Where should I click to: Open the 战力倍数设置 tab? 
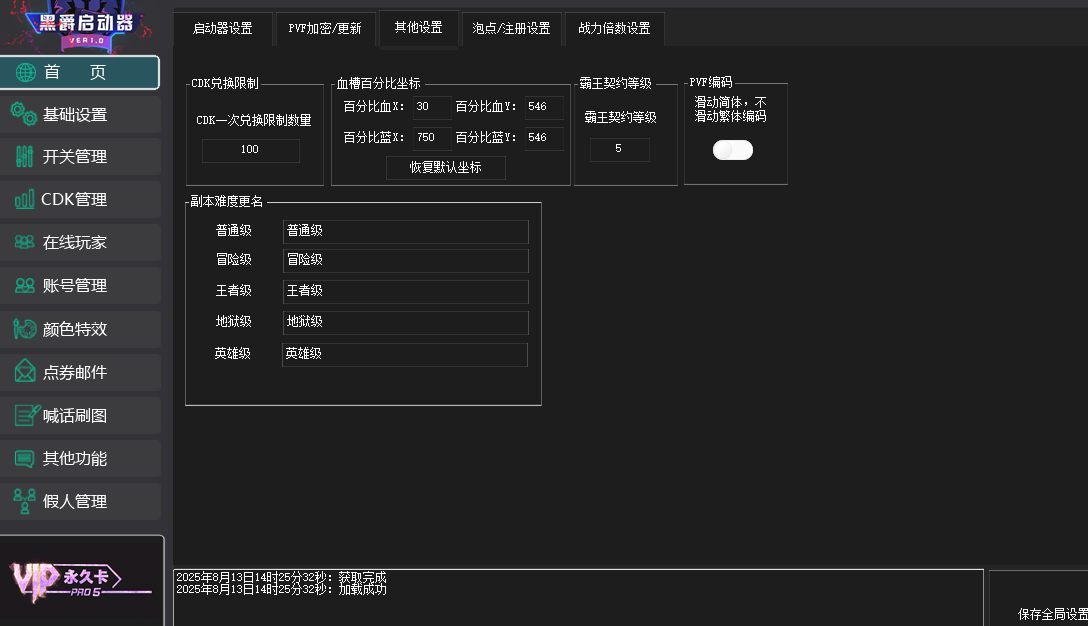tap(614, 29)
